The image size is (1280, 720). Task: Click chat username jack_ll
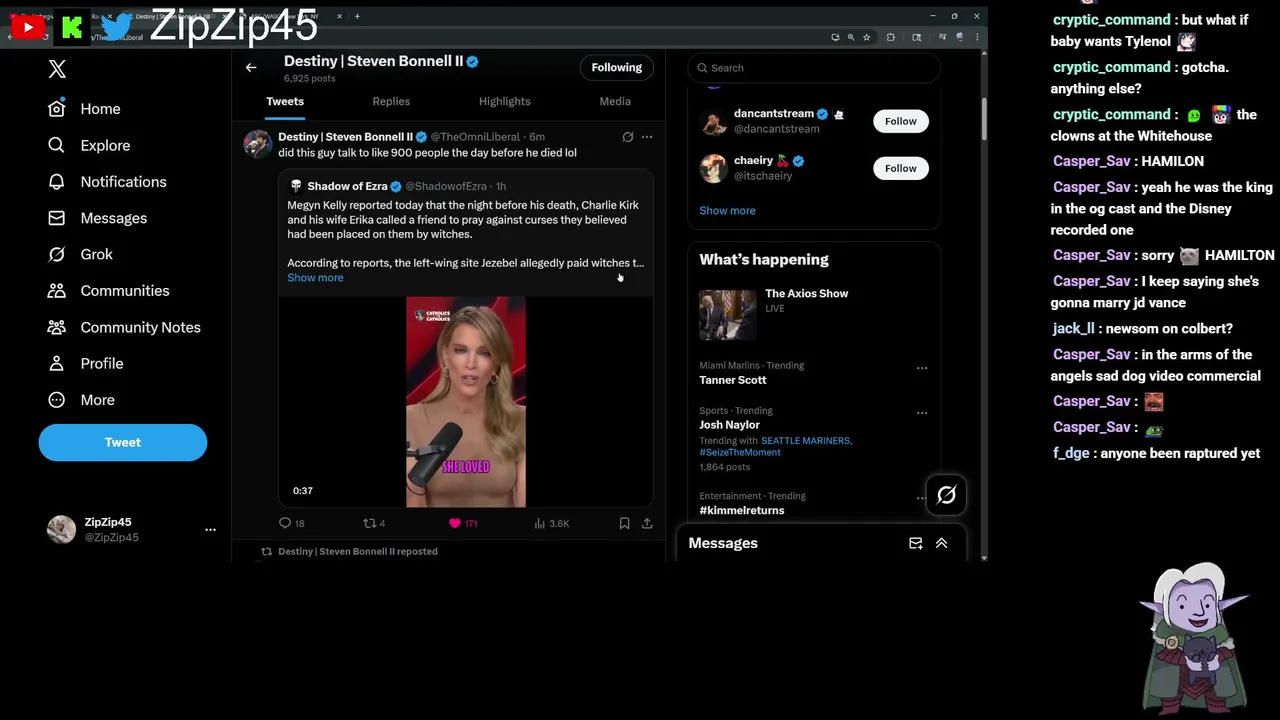(1074, 329)
